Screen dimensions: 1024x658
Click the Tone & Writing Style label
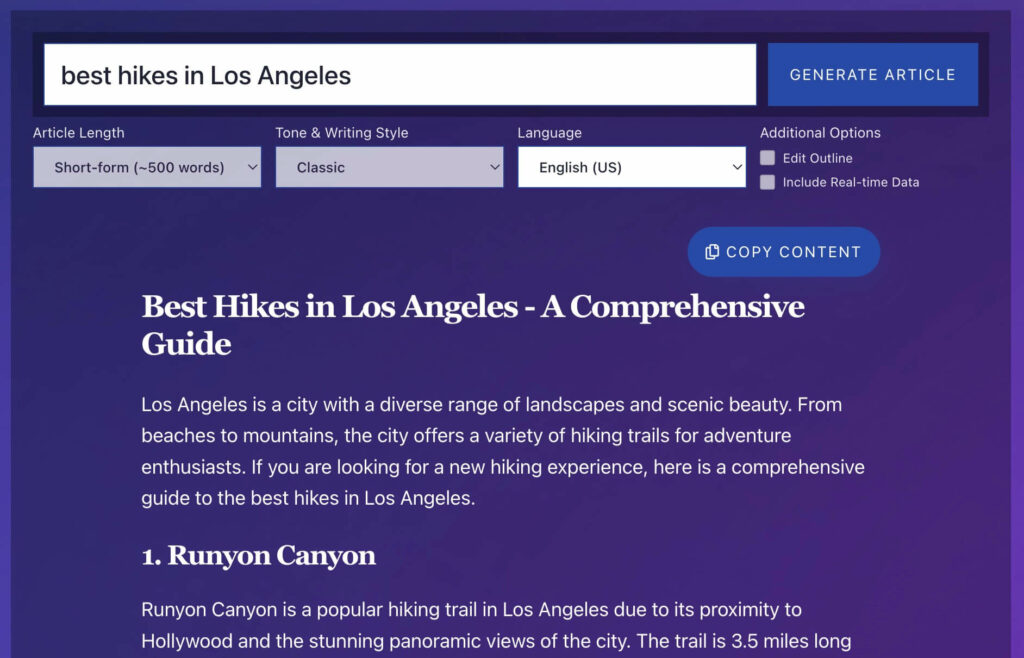point(342,132)
